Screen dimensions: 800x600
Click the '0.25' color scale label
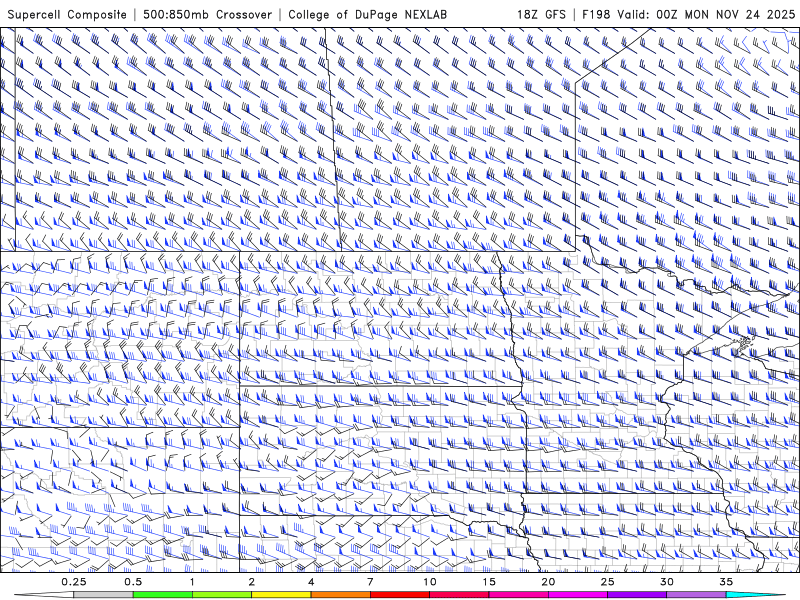[74, 582]
